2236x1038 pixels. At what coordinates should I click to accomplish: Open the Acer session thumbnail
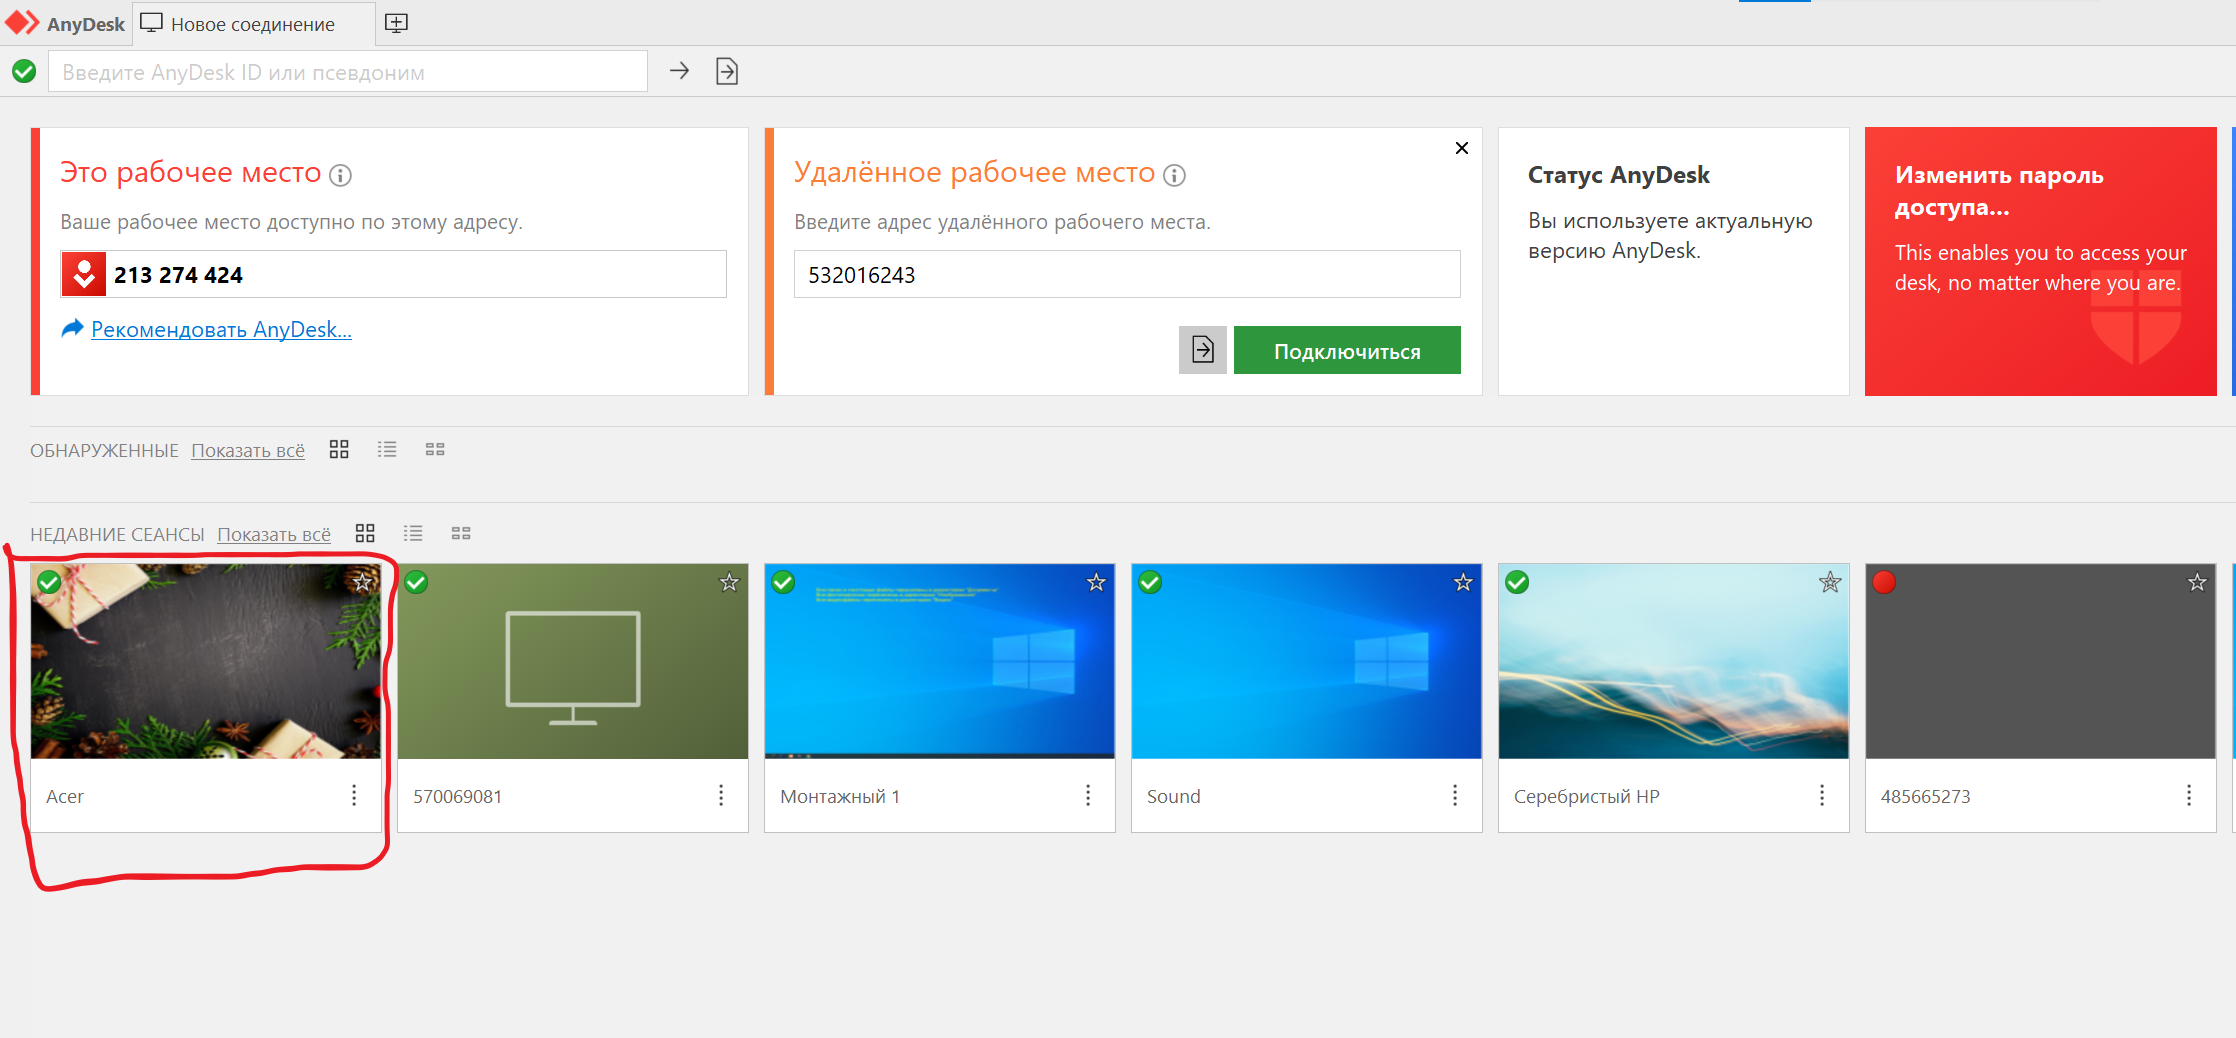tap(206, 661)
